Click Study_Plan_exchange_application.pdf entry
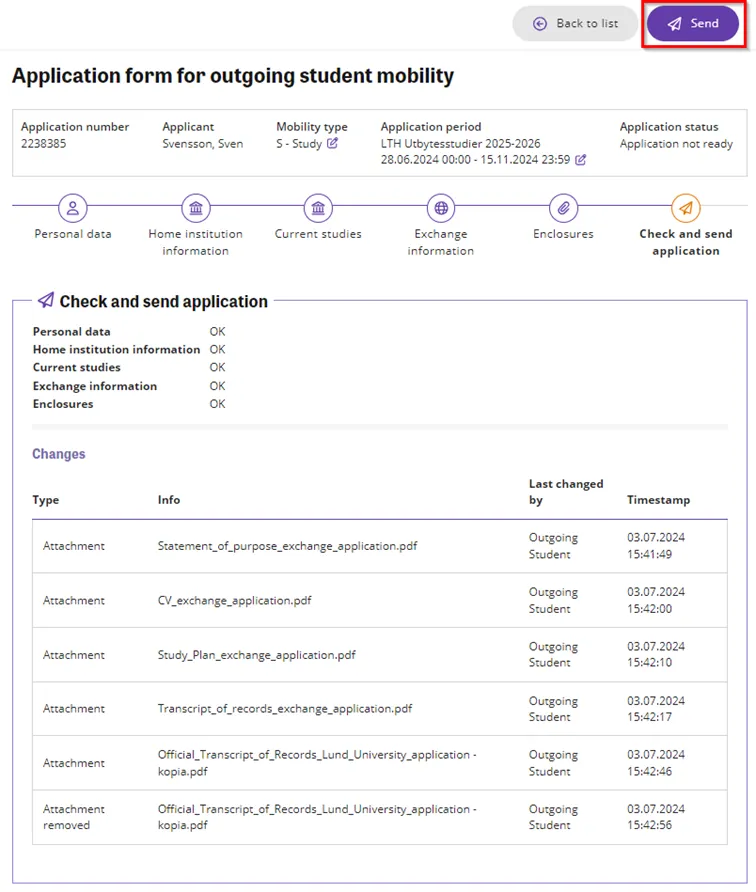The image size is (756, 892). 257,655
